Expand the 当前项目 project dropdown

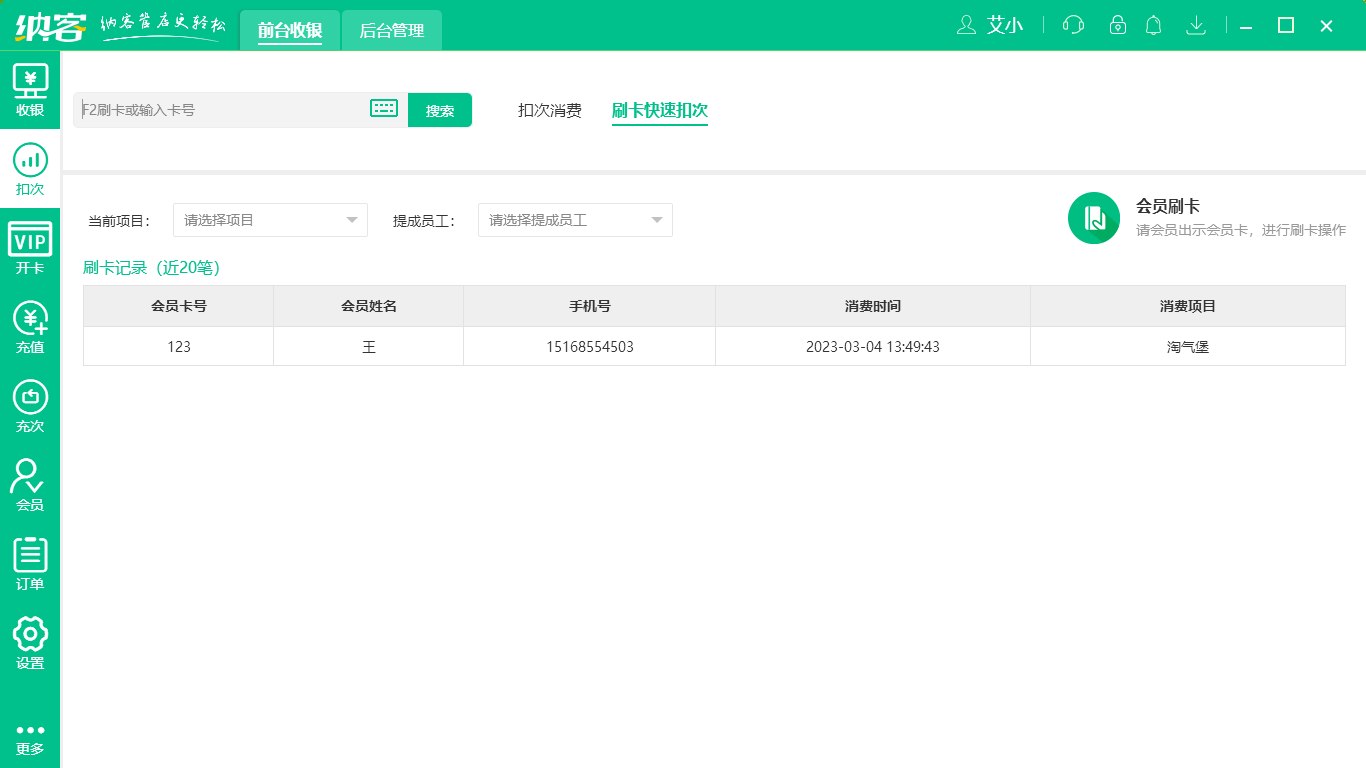(270, 220)
